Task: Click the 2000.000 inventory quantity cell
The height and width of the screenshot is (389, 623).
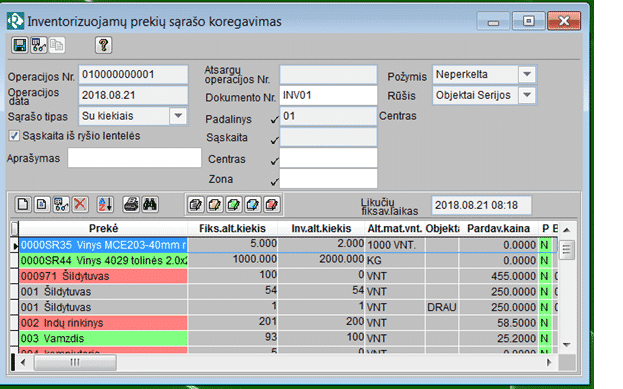Action: tap(321, 261)
